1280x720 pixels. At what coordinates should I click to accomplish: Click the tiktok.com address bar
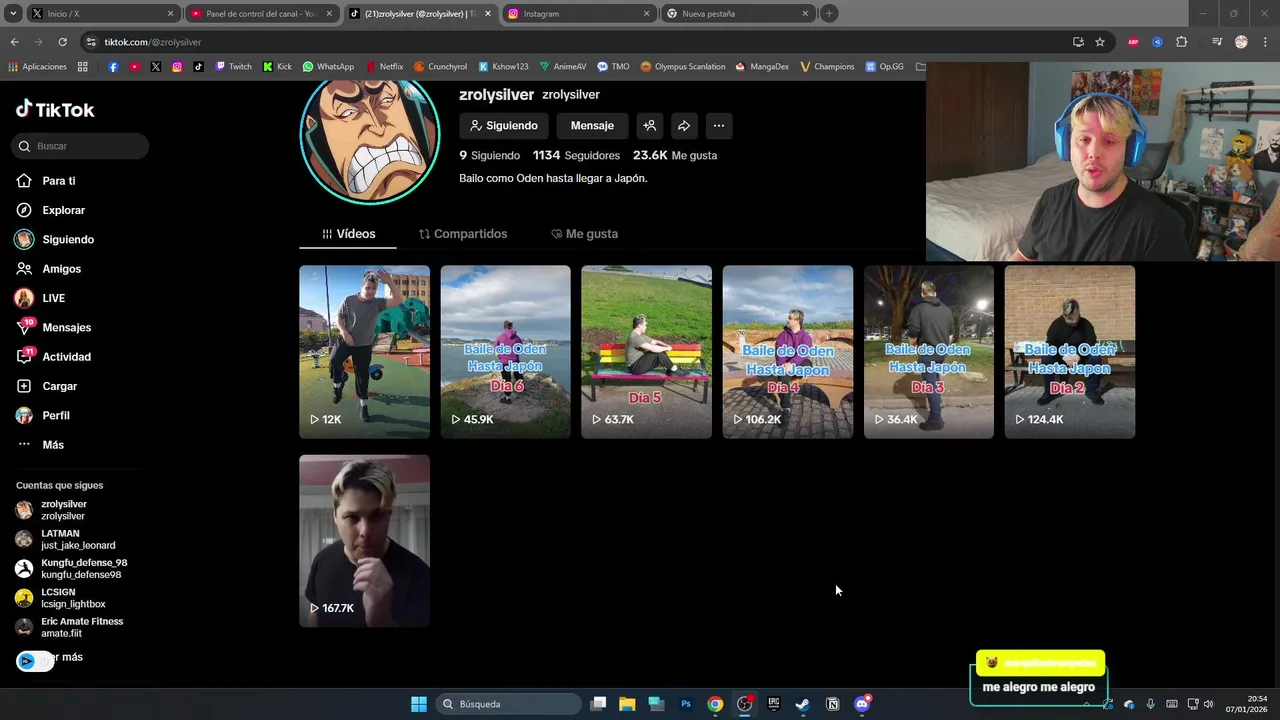click(580, 42)
